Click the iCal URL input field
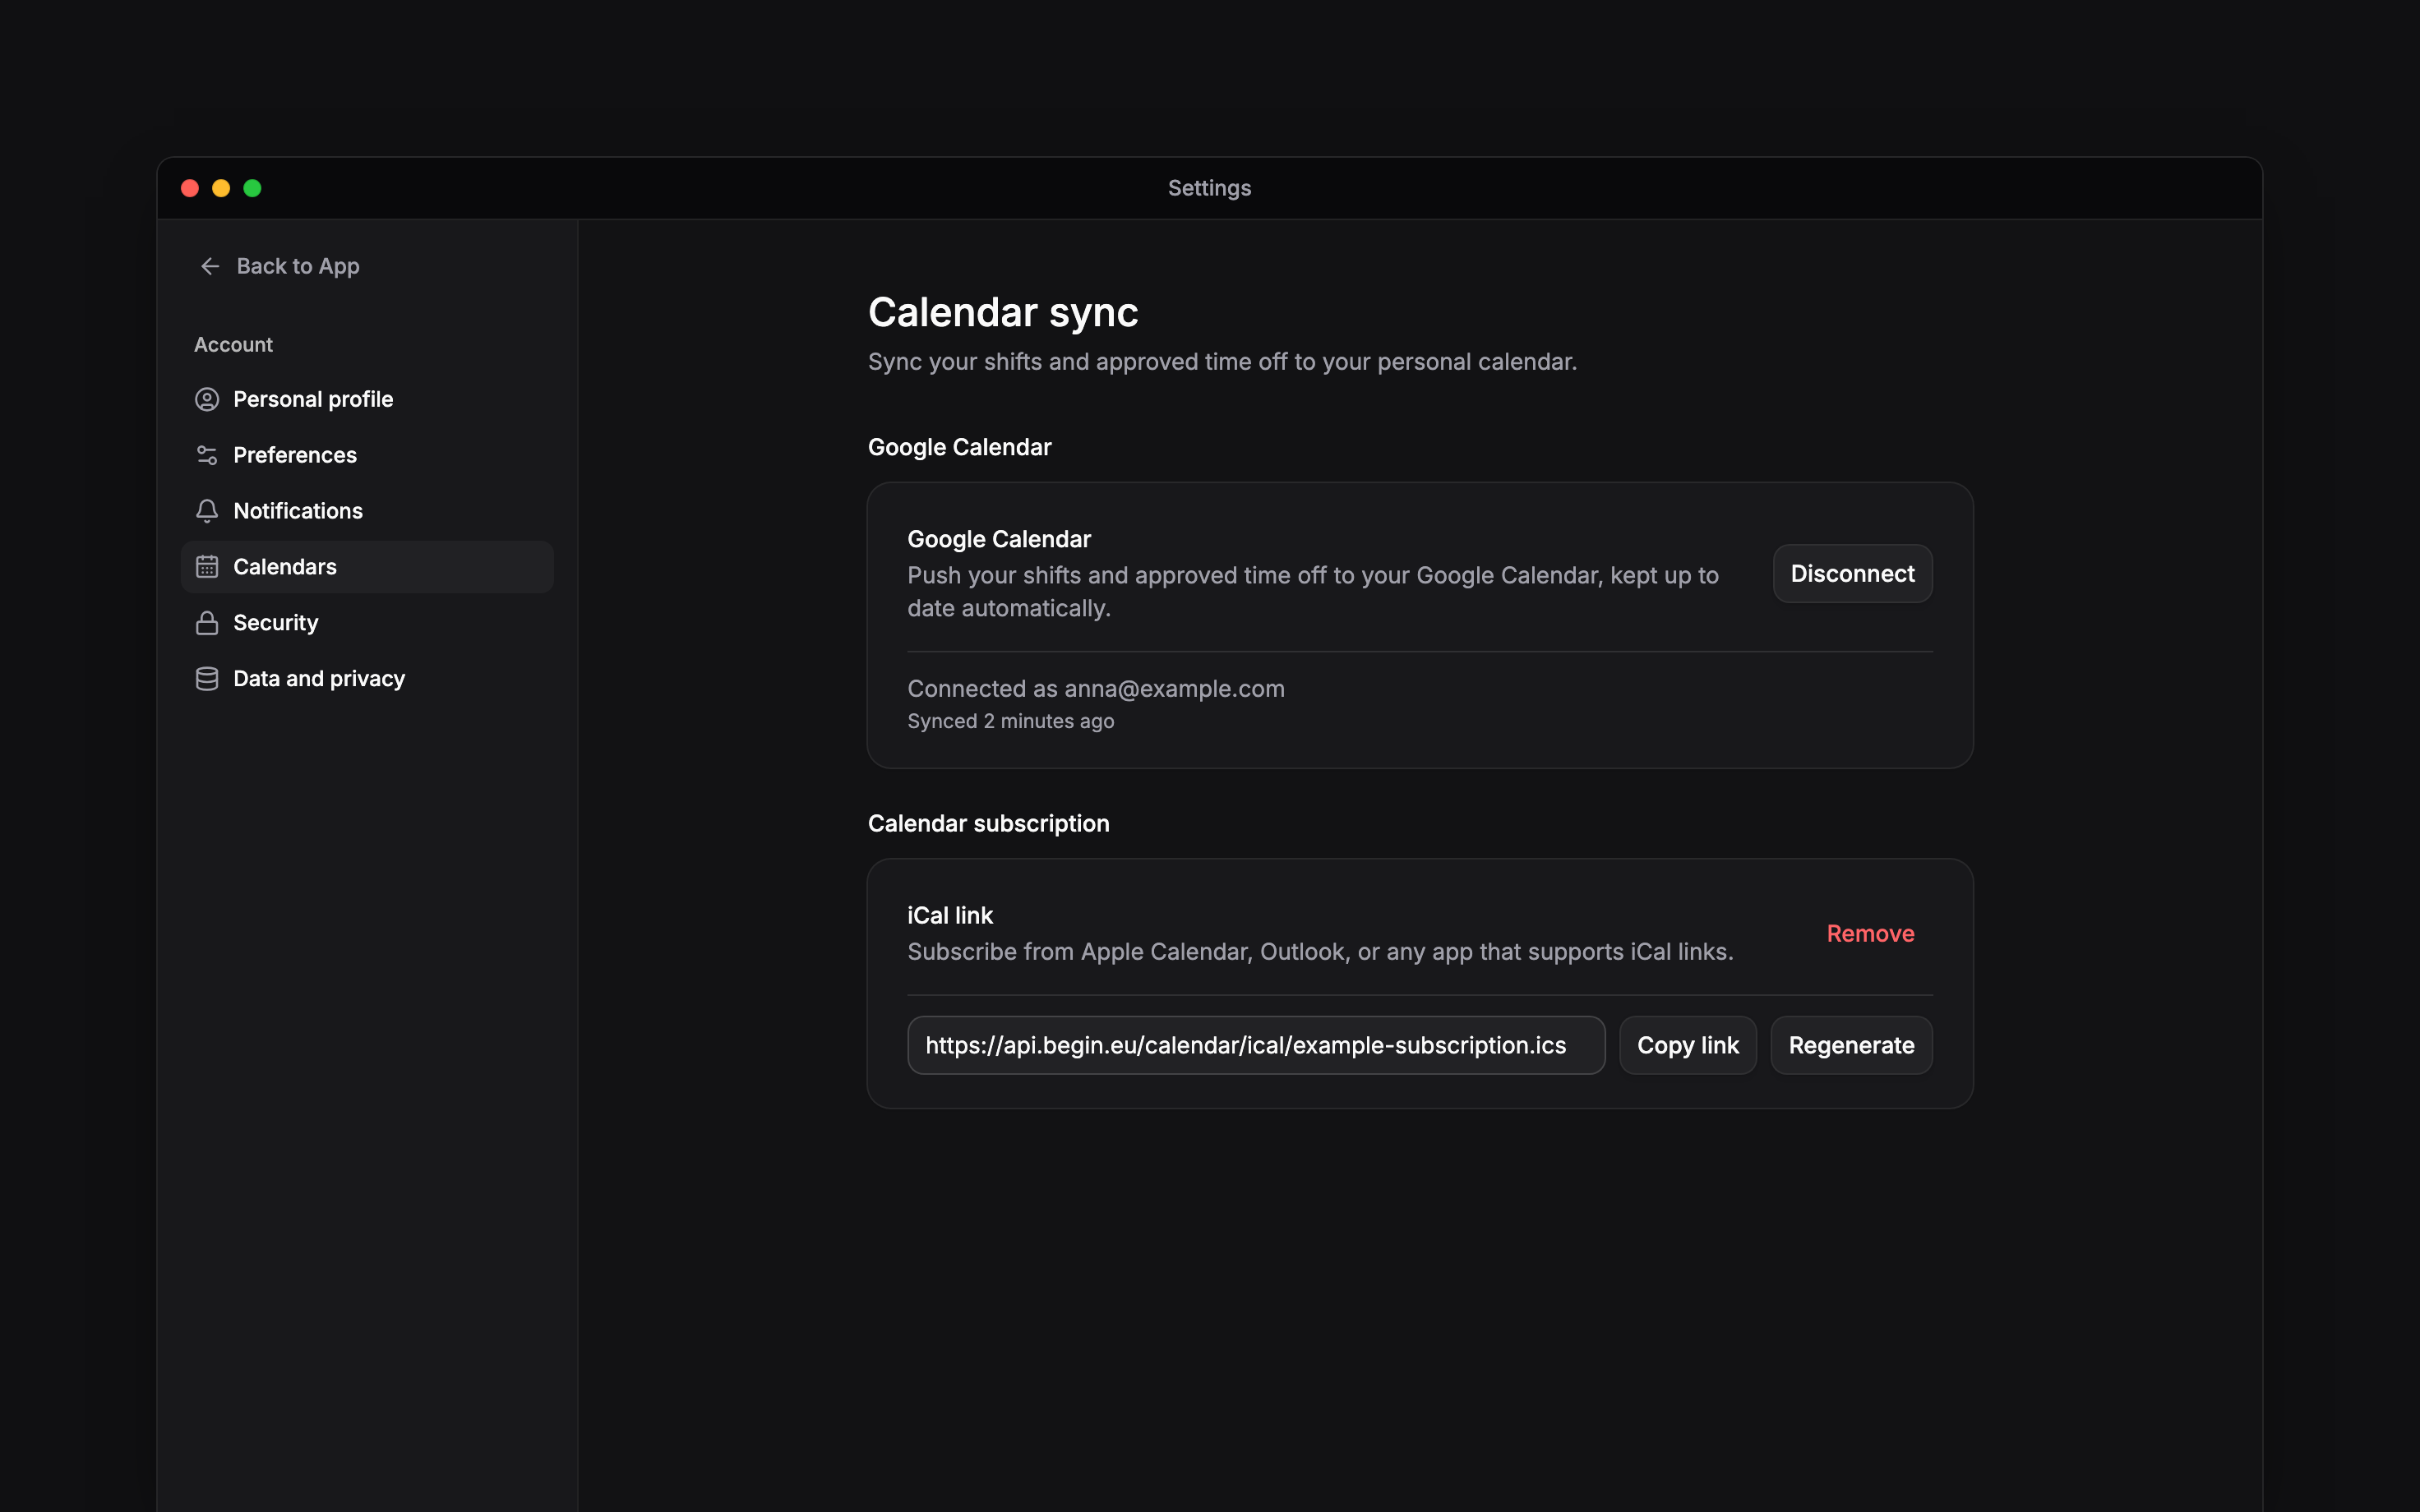This screenshot has width=2420, height=1512. pos(1256,1045)
